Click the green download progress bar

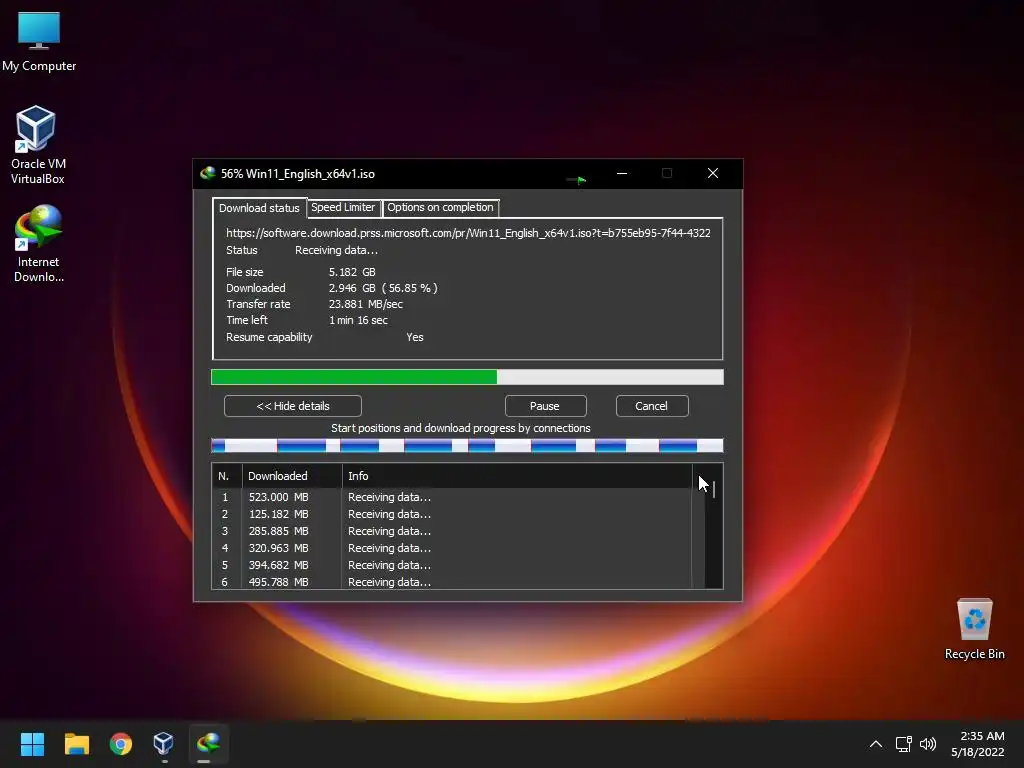(x=467, y=377)
